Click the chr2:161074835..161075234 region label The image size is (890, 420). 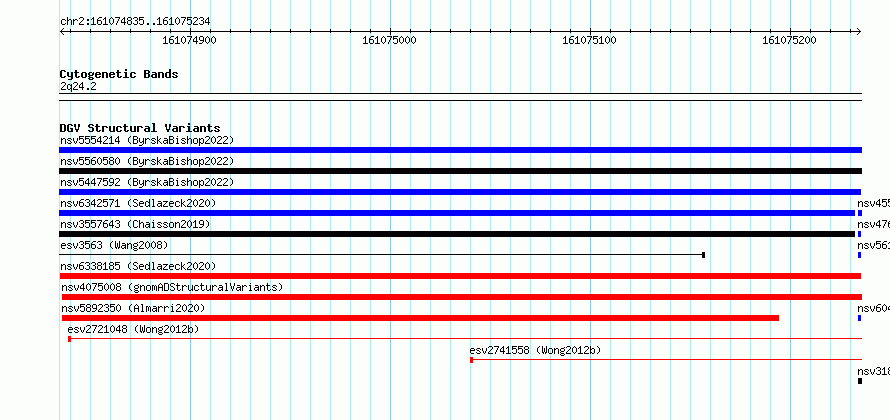coord(135,21)
